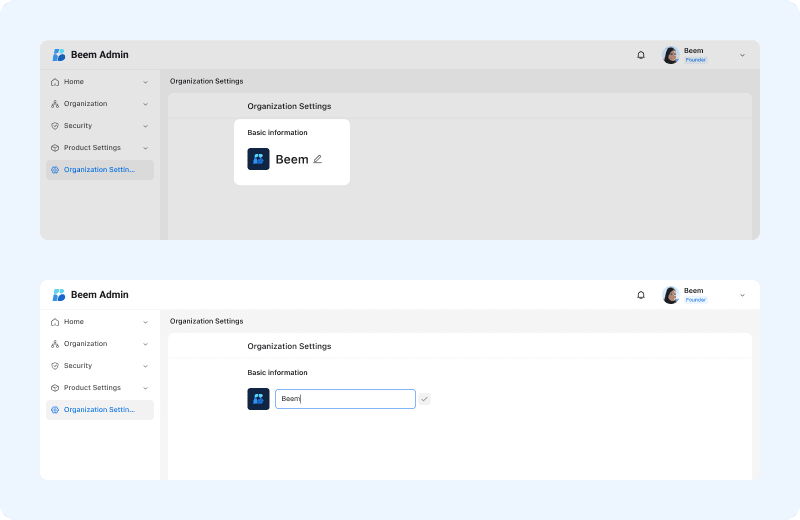
Task: Click the Security shield icon in lower sidebar
Action: point(55,366)
